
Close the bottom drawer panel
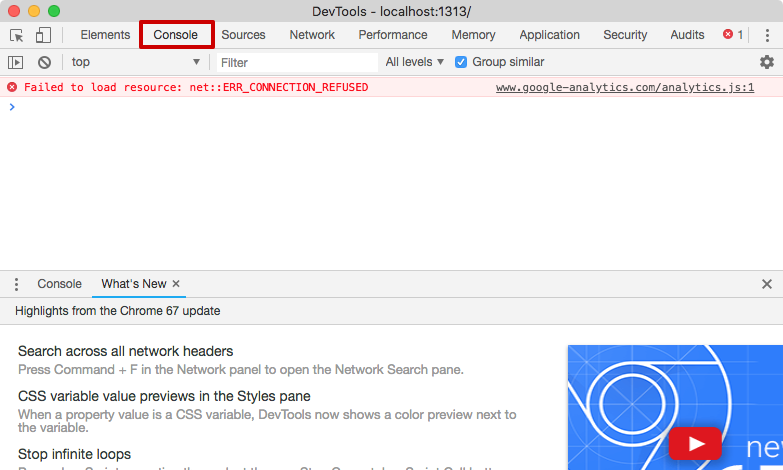pyautogui.click(x=767, y=284)
